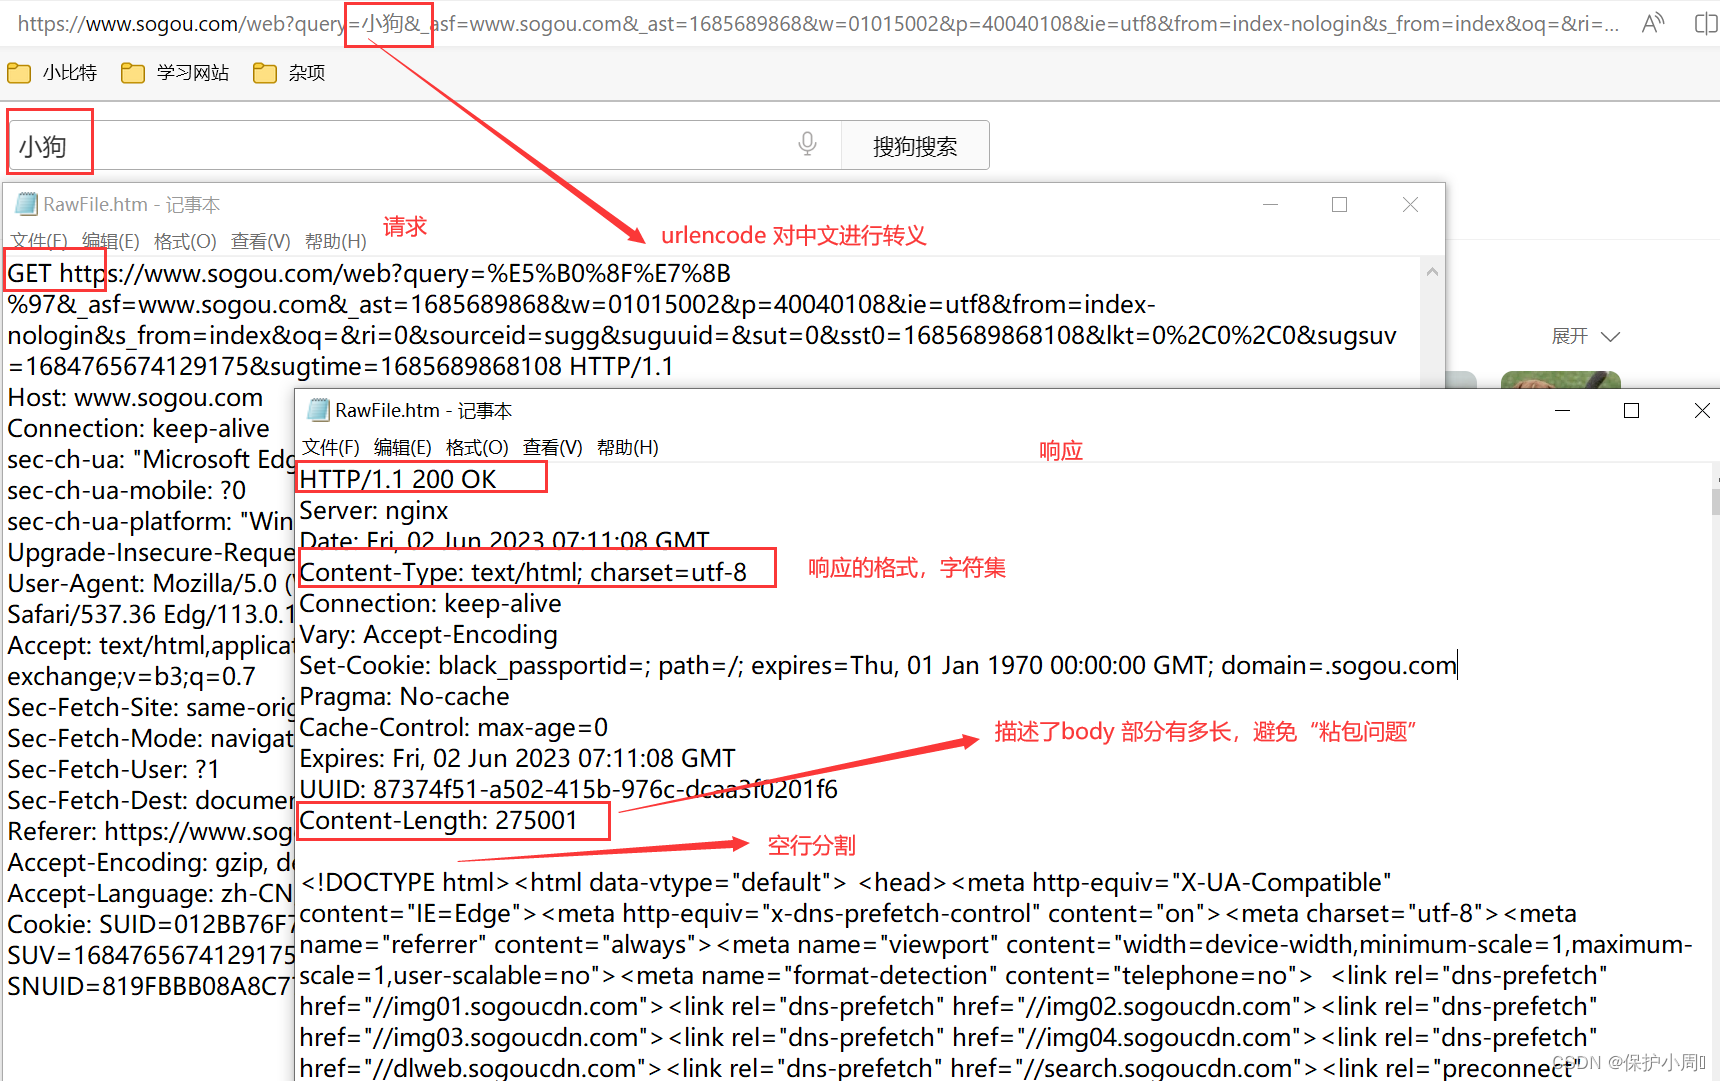
Task: Open 查看(V) menu in back Notepad window
Action: click(261, 242)
